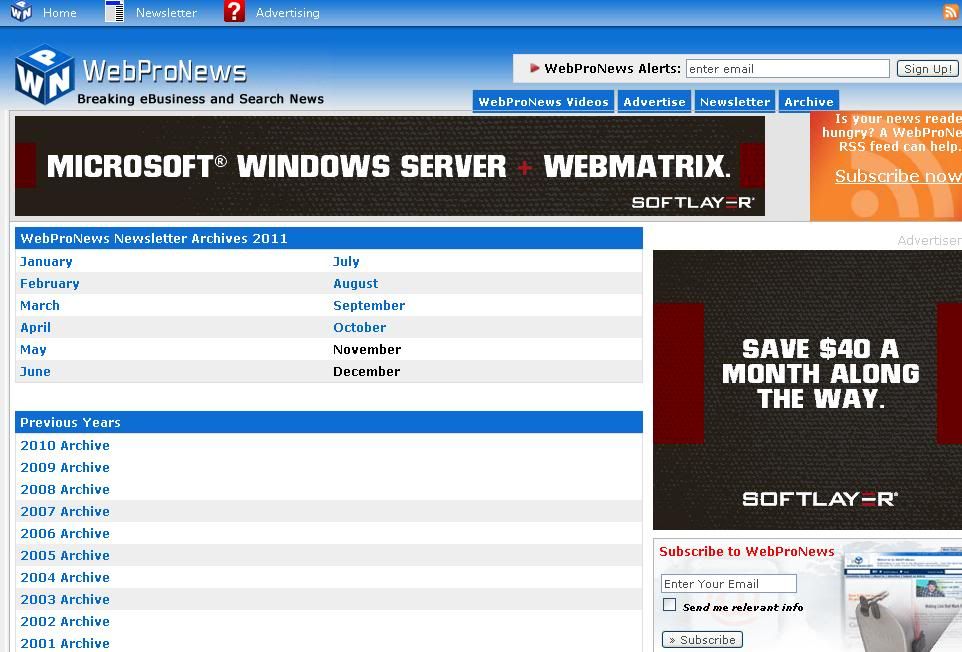
Task: Click the December text in archive list
Action: (x=366, y=372)
